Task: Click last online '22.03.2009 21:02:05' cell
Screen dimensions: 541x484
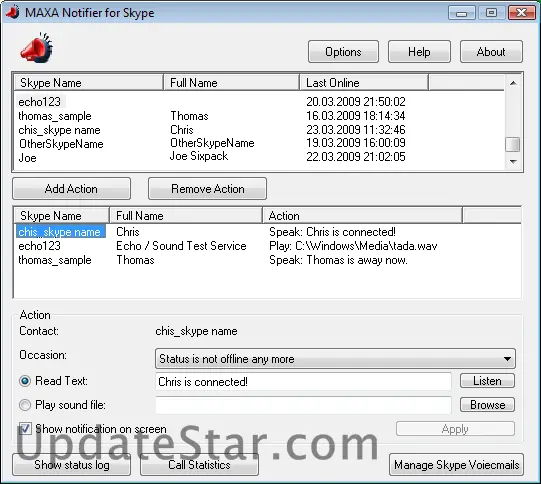Action: pyautogui.click(x=356, y=157)
